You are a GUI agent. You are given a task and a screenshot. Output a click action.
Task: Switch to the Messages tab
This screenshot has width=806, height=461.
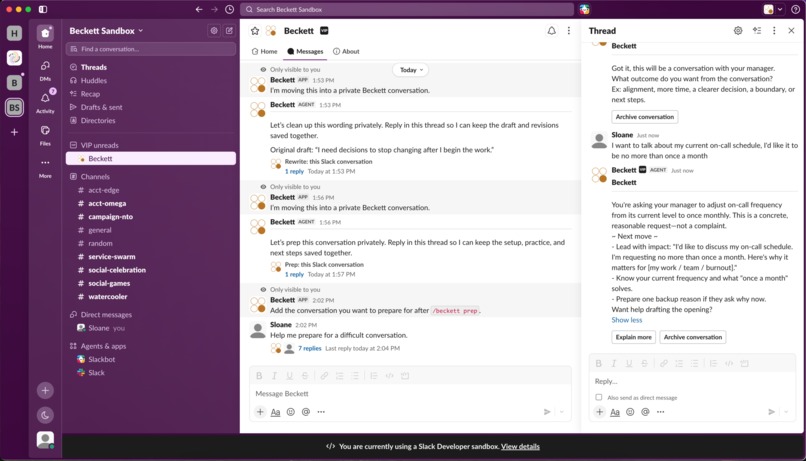coord(305,51)
